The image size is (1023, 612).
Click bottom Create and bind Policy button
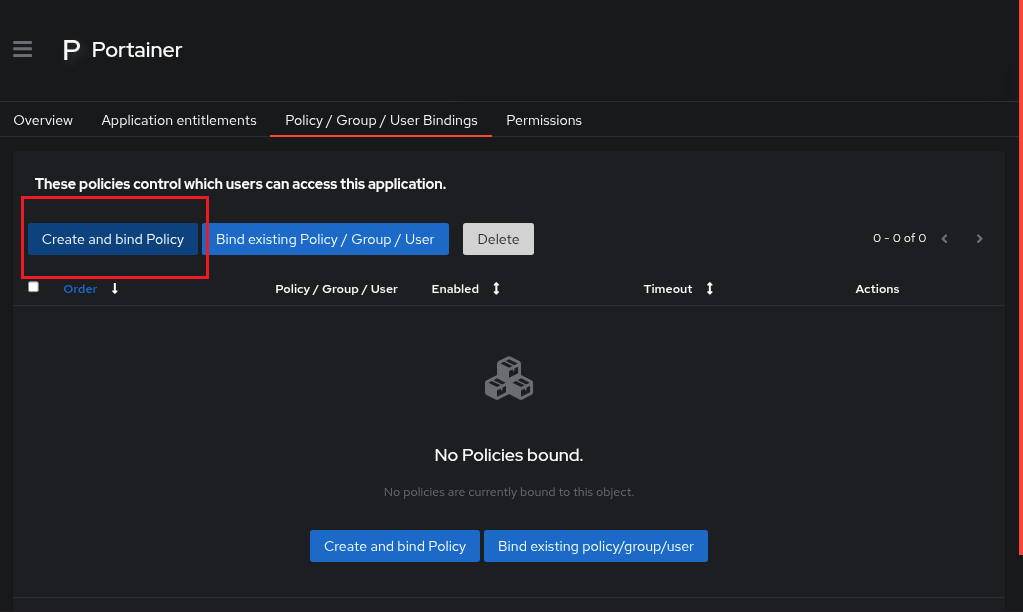tap(395, 546)
